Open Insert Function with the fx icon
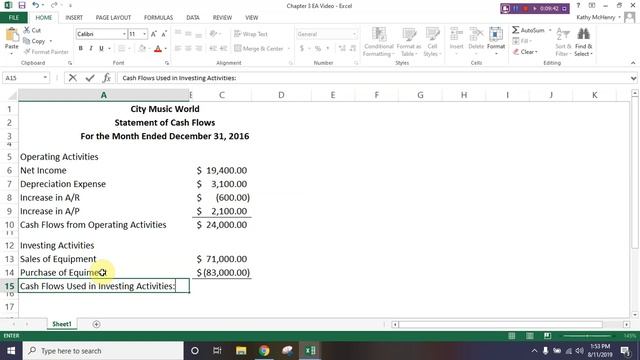This screenshot has height=360, width=640. pos(107,78)
